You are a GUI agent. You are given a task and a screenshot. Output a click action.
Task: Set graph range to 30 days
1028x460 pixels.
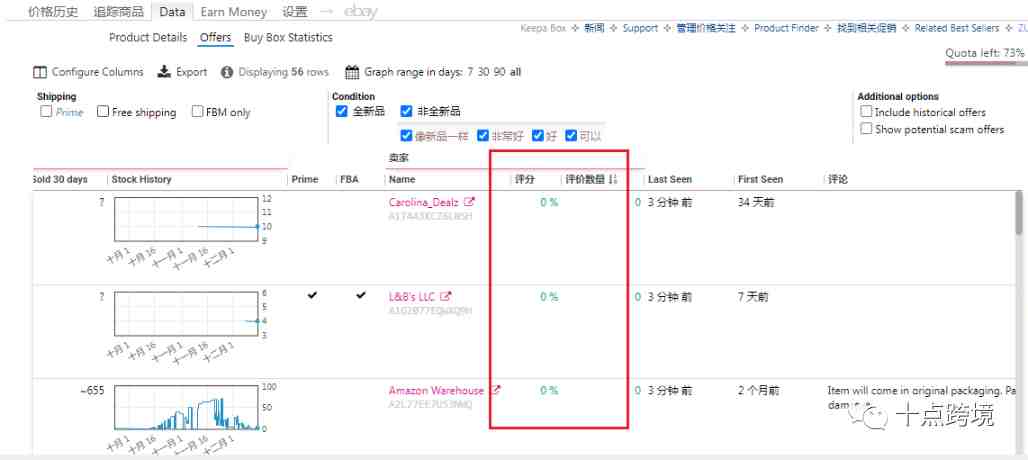coord(483,72)
